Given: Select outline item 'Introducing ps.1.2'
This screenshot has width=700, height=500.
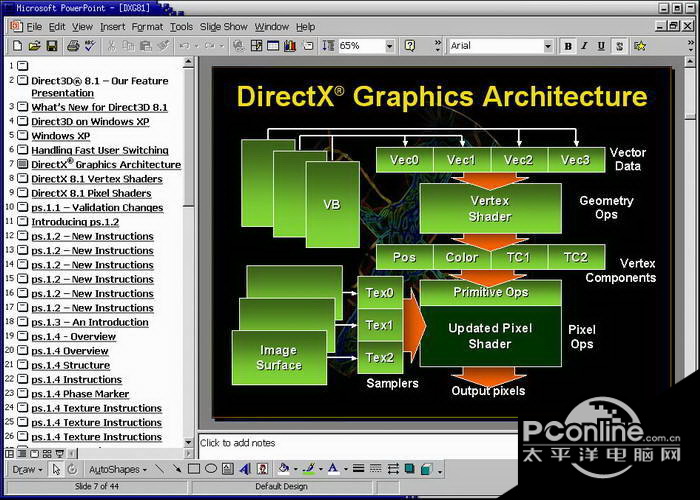Looking at the screenshot, I should [x=75, y=222].
